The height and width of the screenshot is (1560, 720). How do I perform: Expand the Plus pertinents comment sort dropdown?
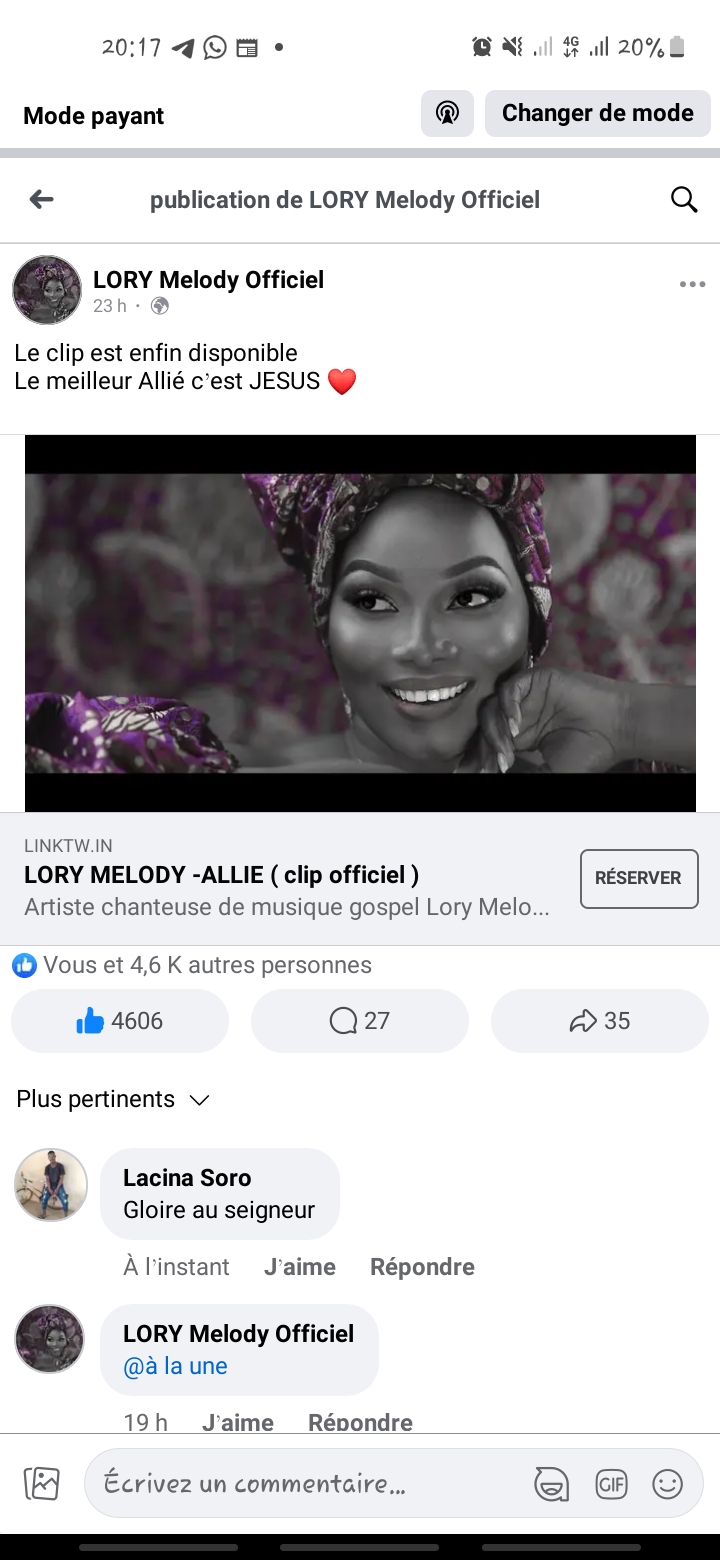(113, 1100)
